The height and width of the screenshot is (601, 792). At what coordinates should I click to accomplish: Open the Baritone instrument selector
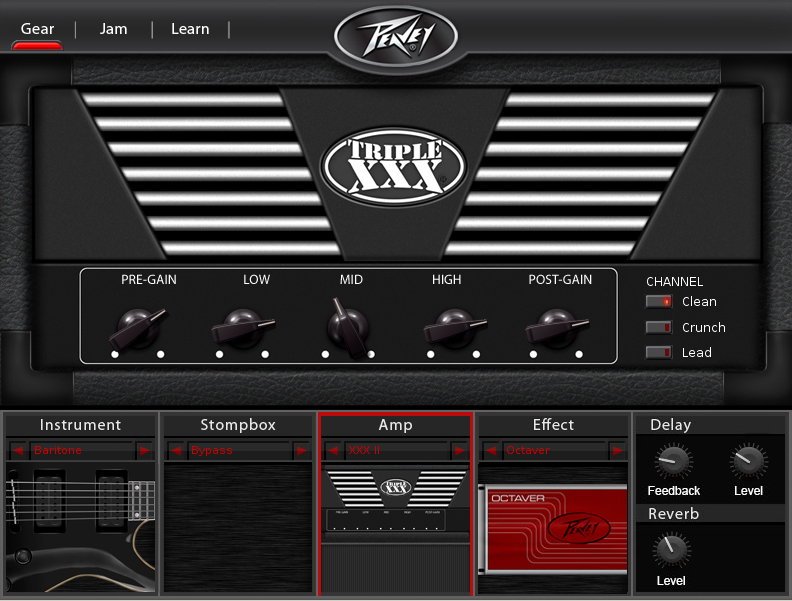[81, 450]
